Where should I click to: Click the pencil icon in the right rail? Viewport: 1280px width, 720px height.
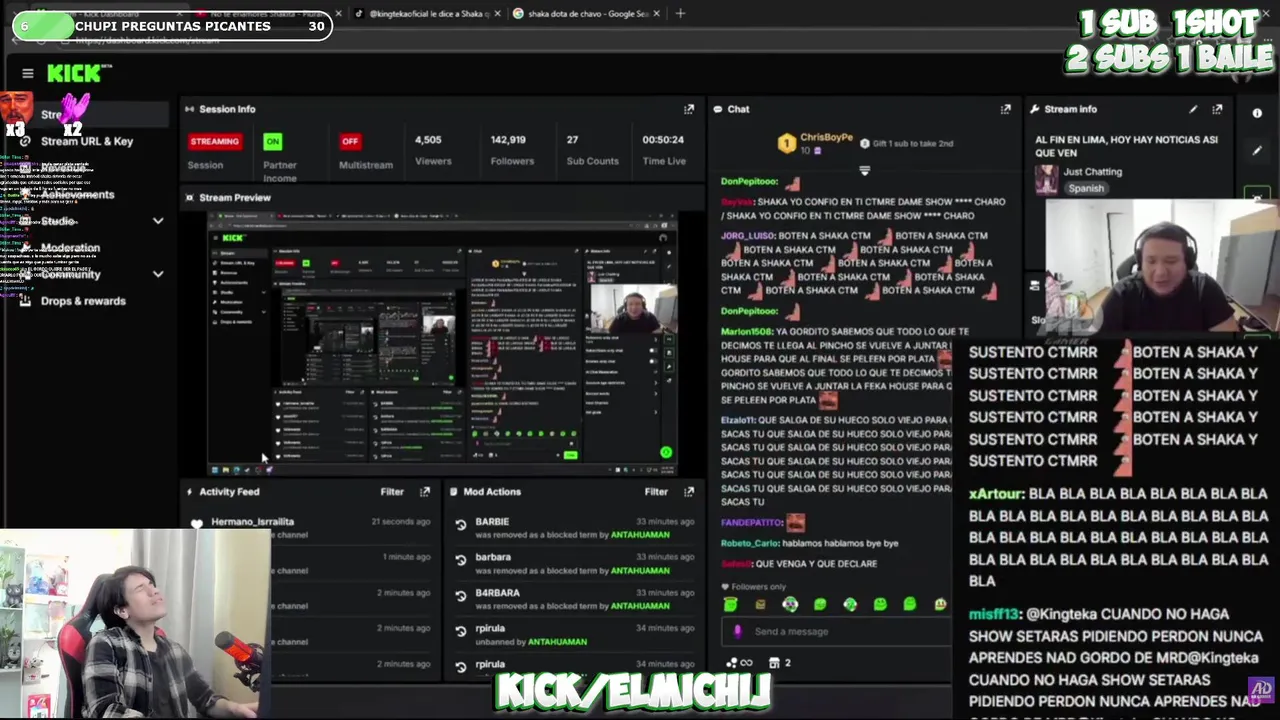[1257, 151]
